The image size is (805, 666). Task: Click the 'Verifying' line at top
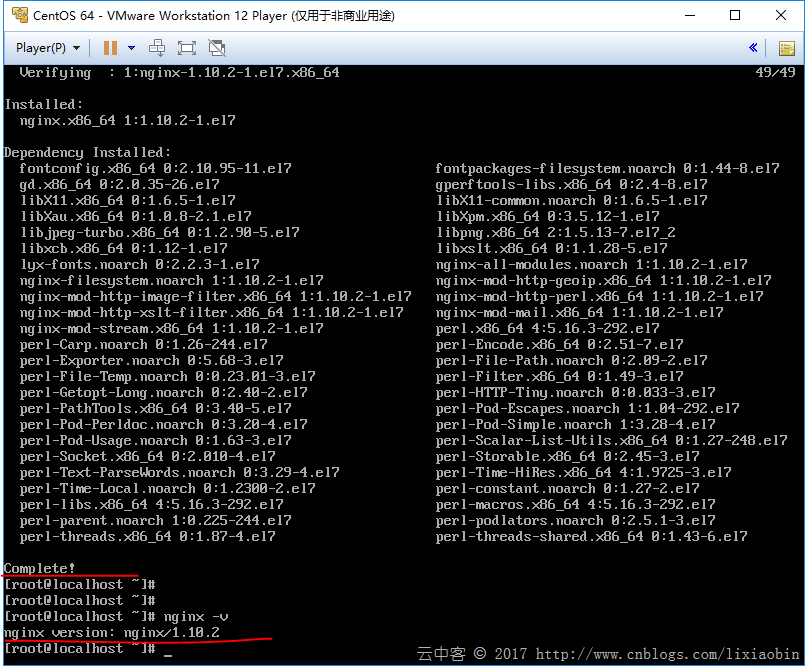tap(179, 72)
